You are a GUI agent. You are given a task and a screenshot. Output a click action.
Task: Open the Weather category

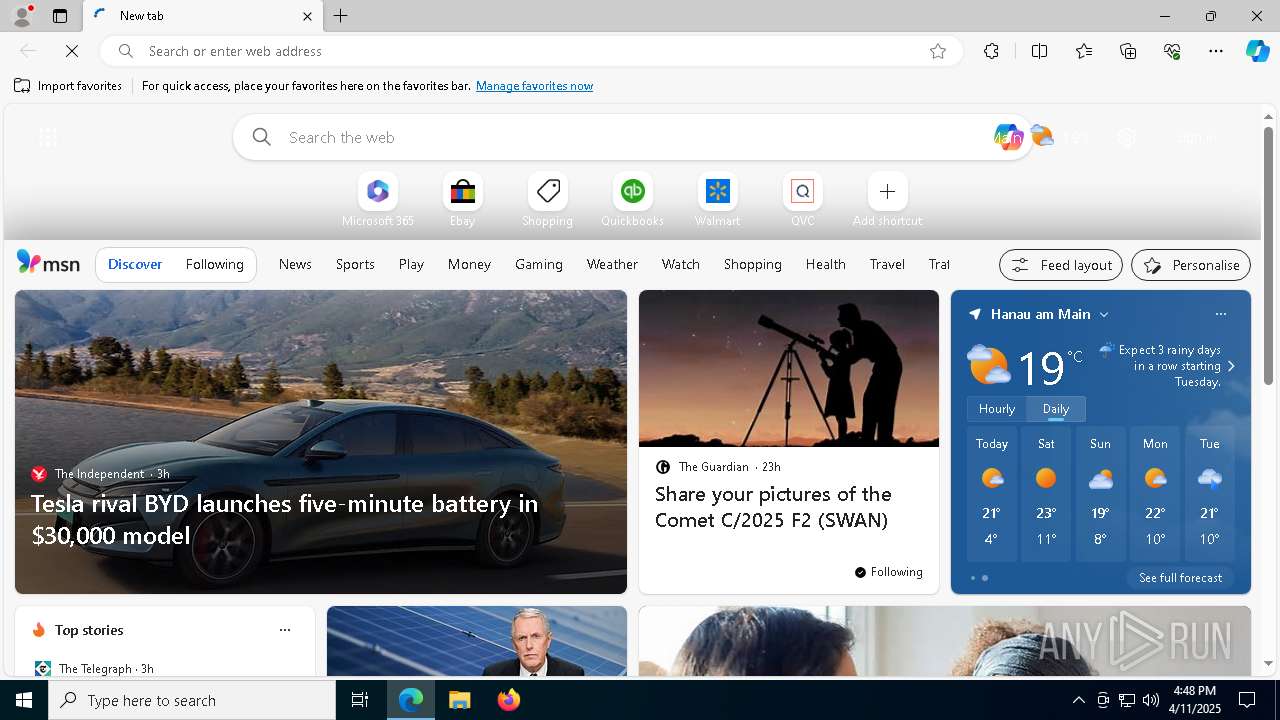pyautogui.click(x=612, y=264)
